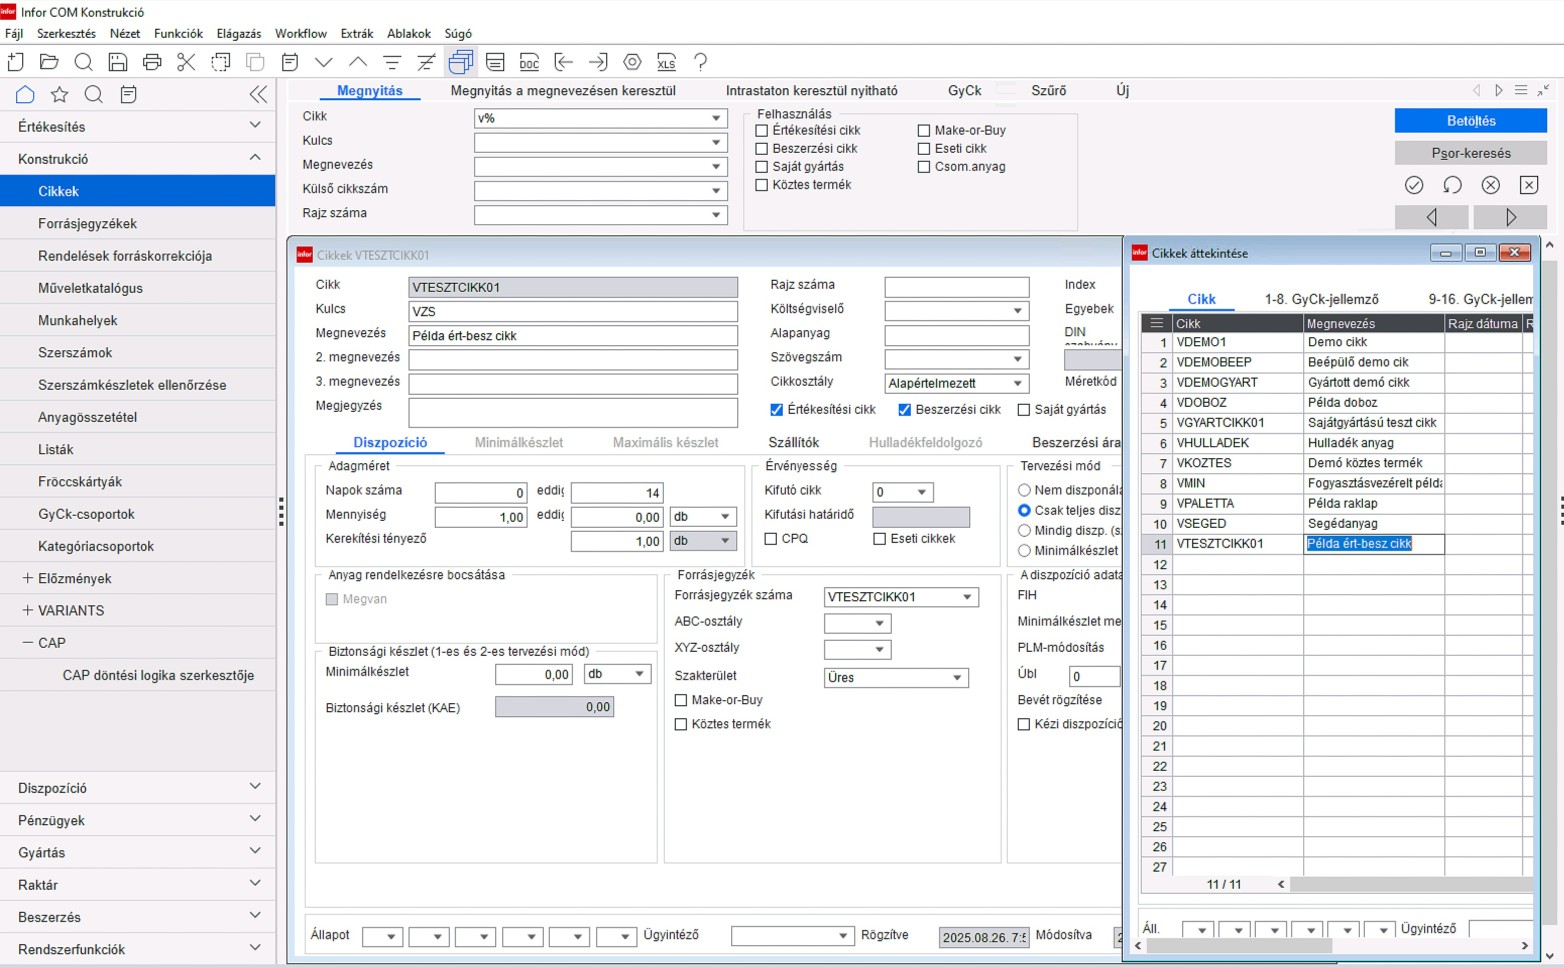The height and width of the screenshot is (968, 1564).
Task: Open the Forrásjegyzék száma dropdown
Action: click(x=967, y=597)
